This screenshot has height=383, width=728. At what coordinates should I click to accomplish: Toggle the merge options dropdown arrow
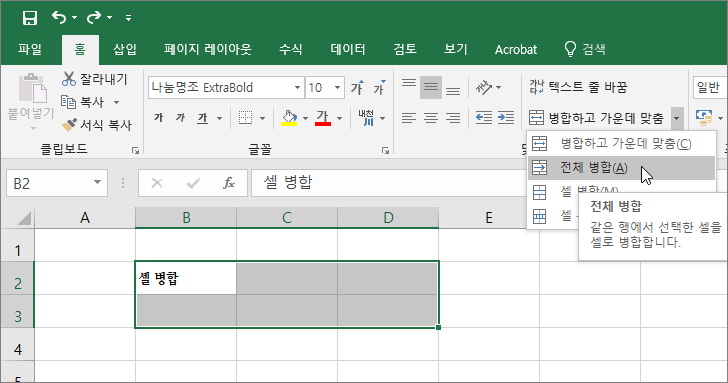[x=676, y=118]
